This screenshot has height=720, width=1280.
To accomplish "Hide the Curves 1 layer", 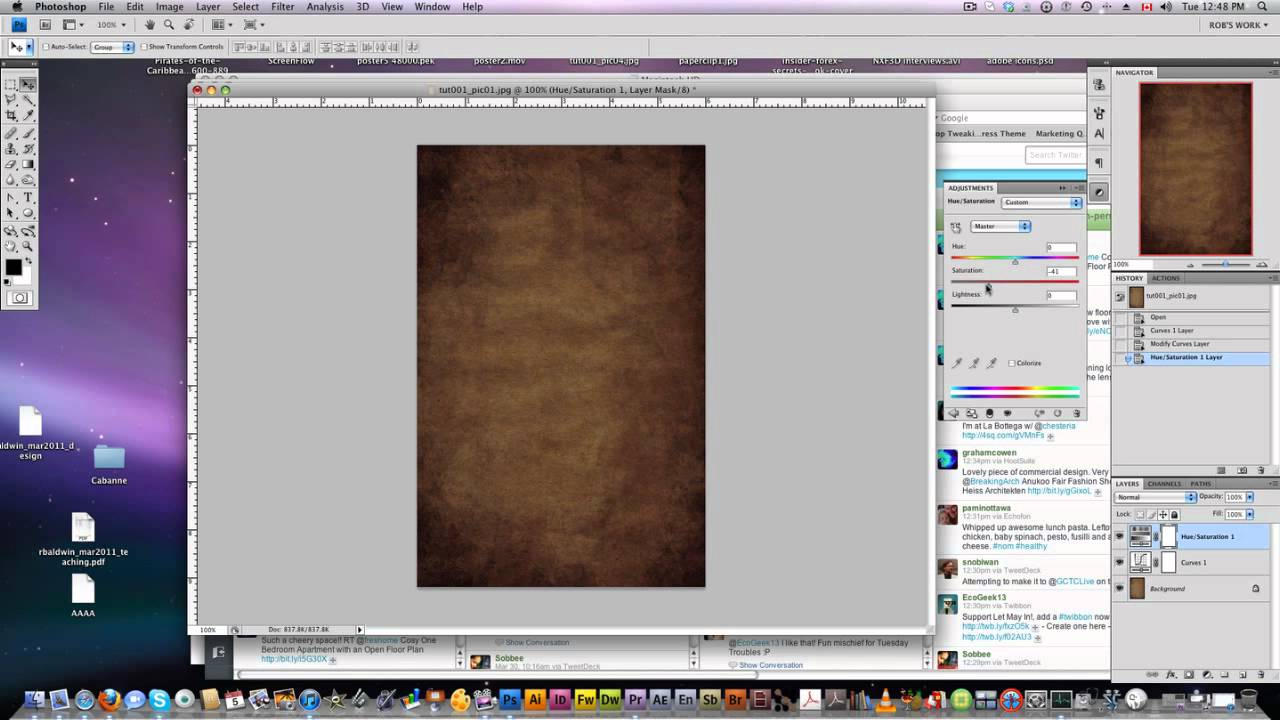I will [x=1119, y=563].
